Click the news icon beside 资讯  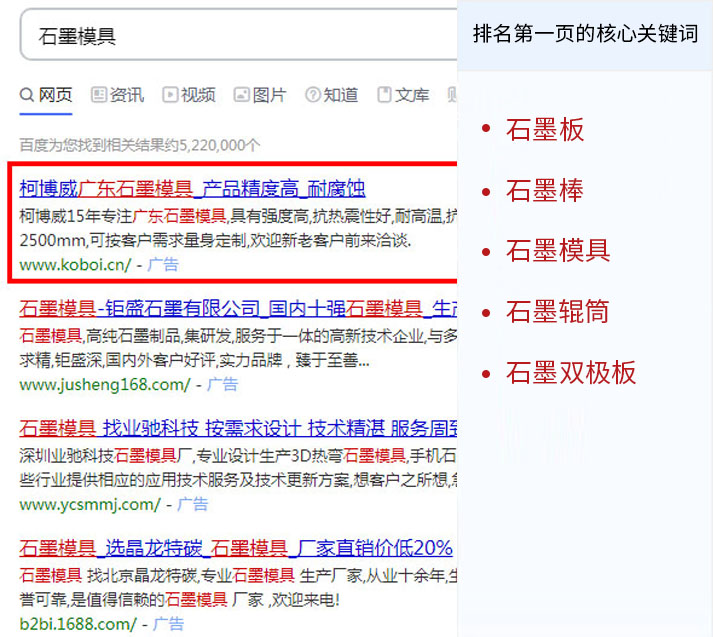[x=98, y=95]
